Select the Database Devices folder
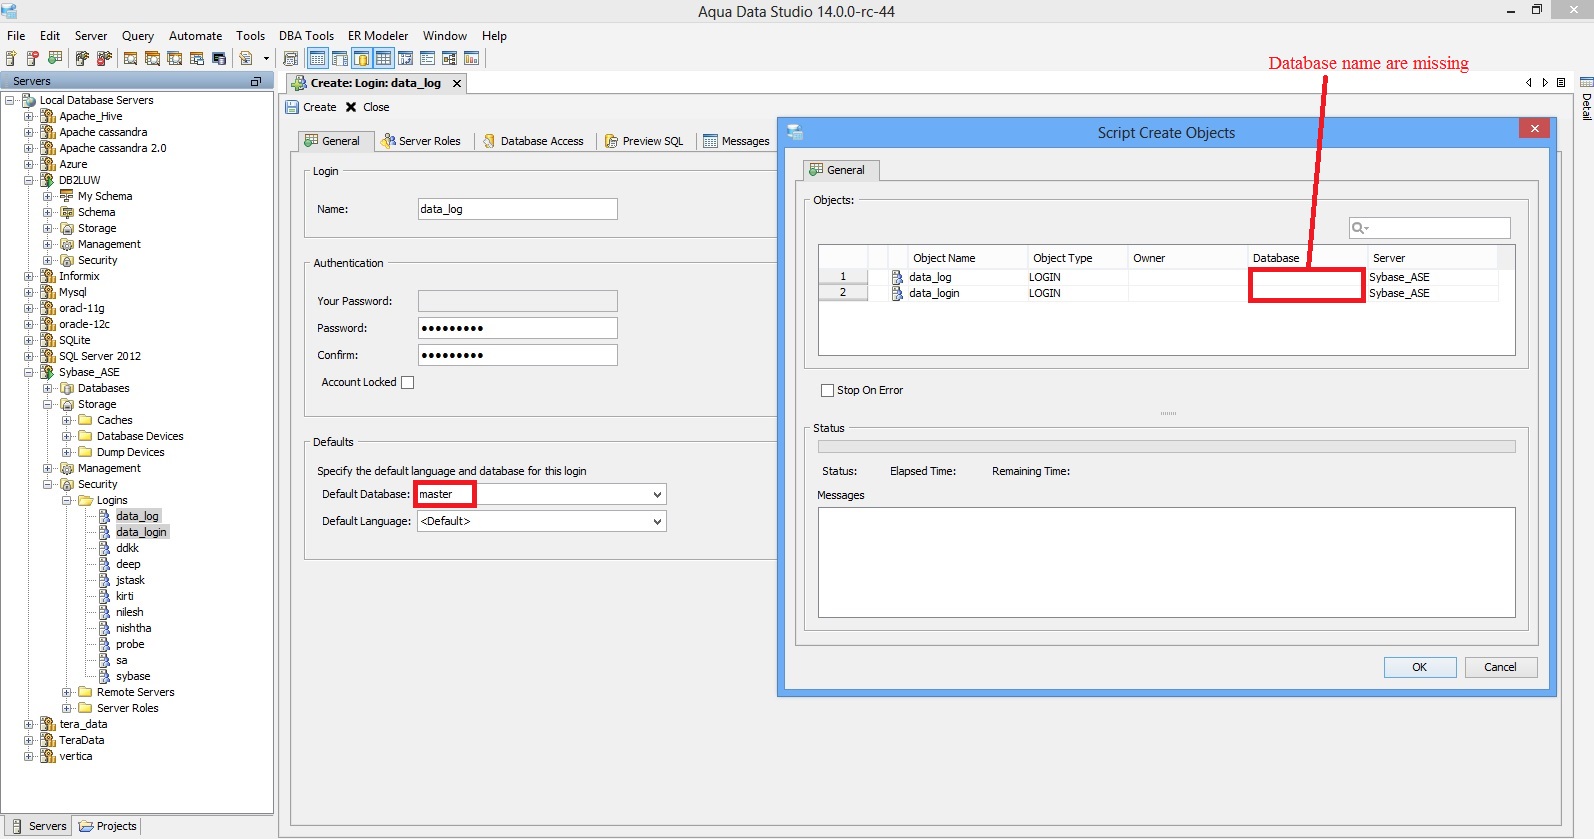Viewport: 1594px width, 839px height. coord(140,436)
